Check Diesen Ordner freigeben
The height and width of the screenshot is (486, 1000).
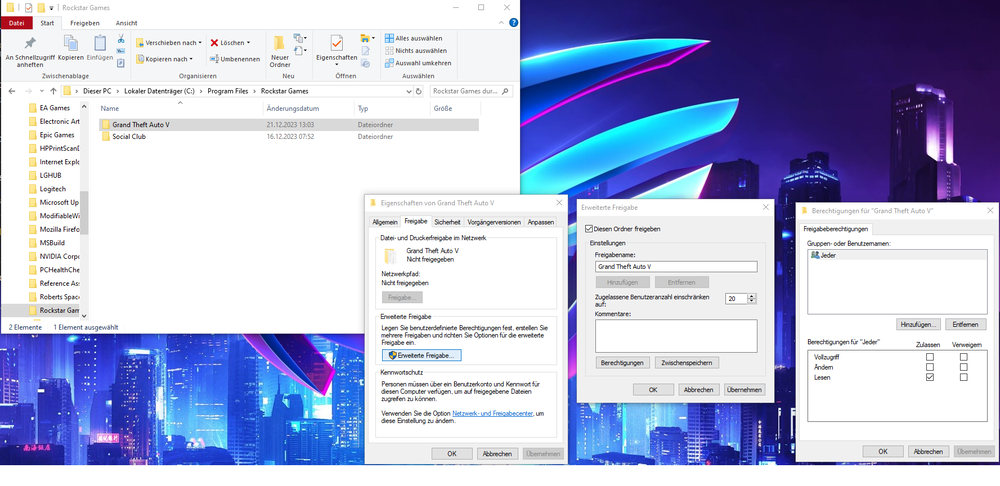(589, 228)
